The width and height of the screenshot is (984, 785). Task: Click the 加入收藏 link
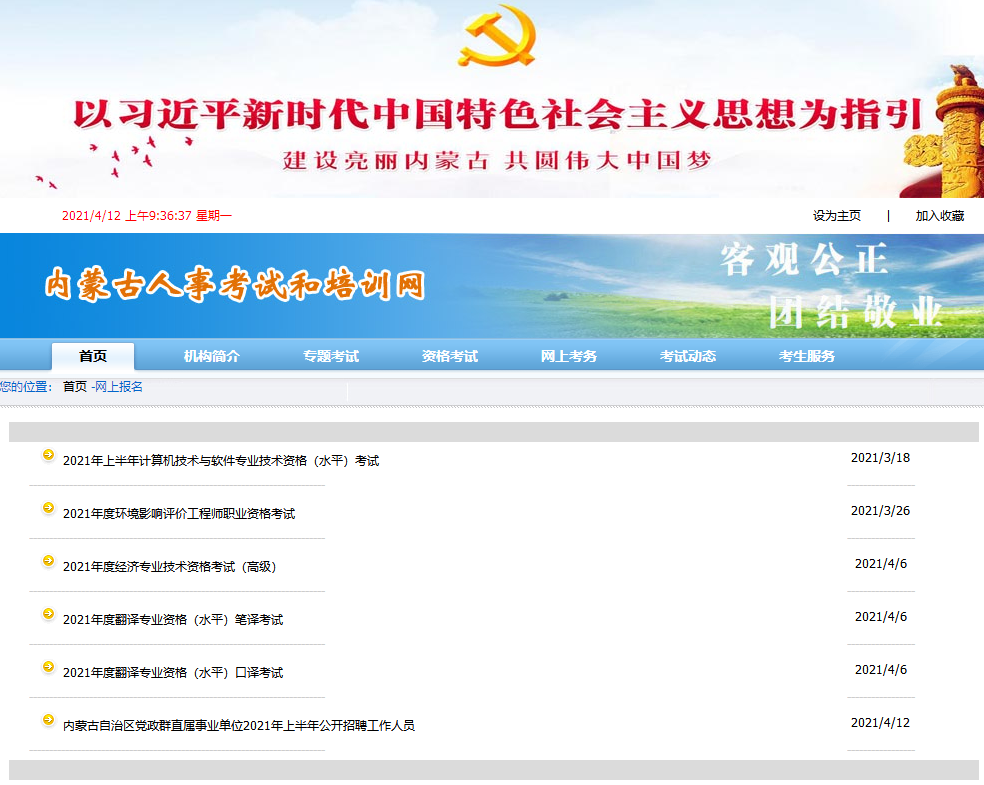pos(940,216)
